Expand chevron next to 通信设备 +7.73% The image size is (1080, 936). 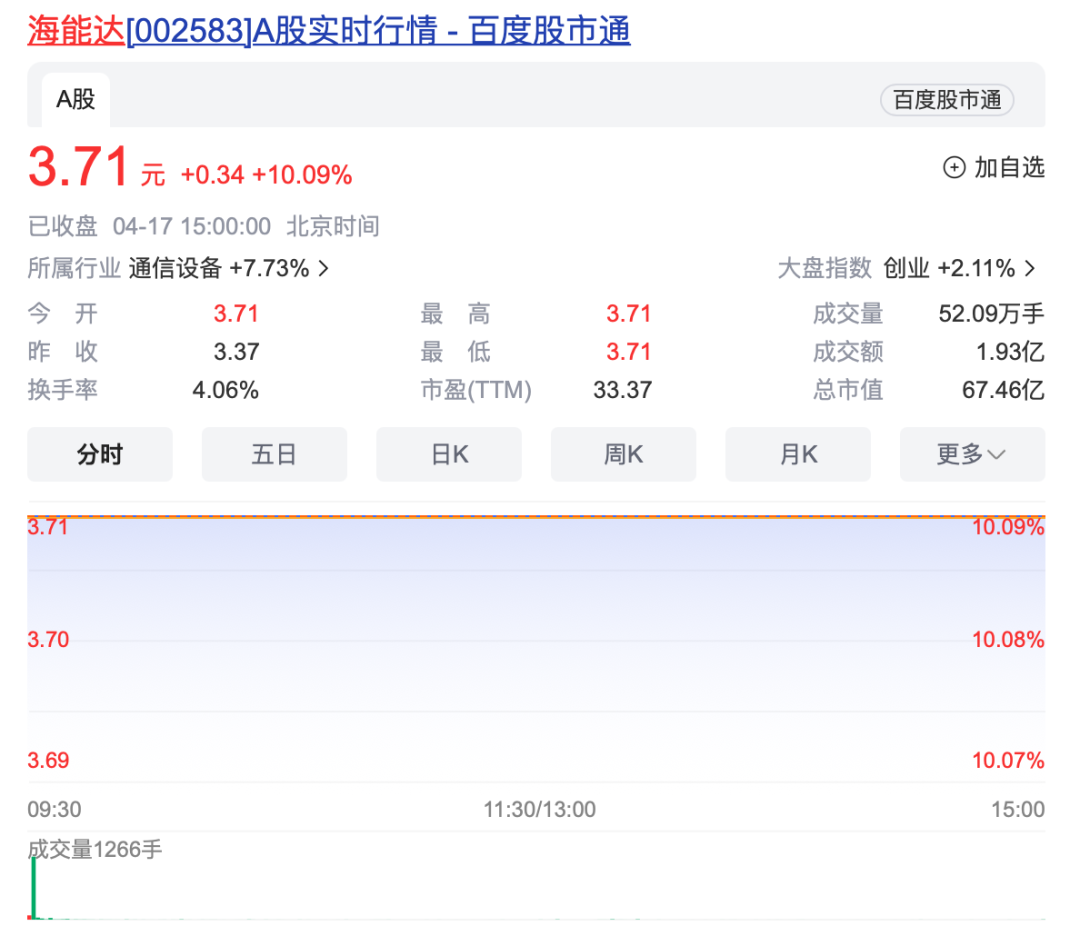click(x=324, y=268)
